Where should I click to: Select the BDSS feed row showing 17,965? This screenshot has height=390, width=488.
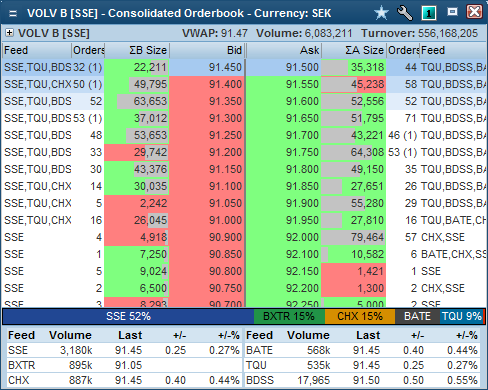pyautogui.click(x=362, y=380)
